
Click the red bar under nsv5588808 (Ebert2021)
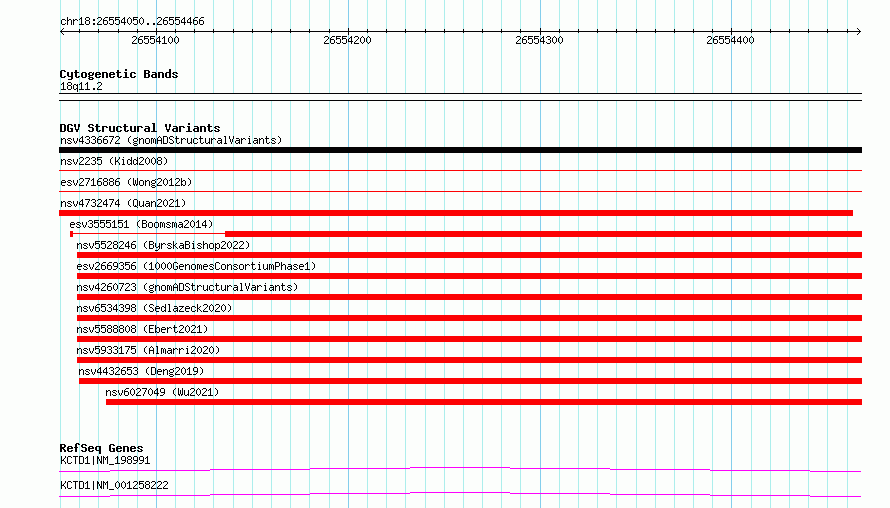[x=469, y=339]
